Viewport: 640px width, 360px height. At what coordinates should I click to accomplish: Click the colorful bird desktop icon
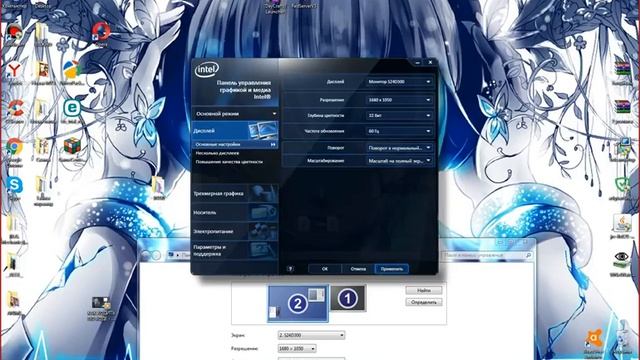pyautogui.click(x=72, y=69)
